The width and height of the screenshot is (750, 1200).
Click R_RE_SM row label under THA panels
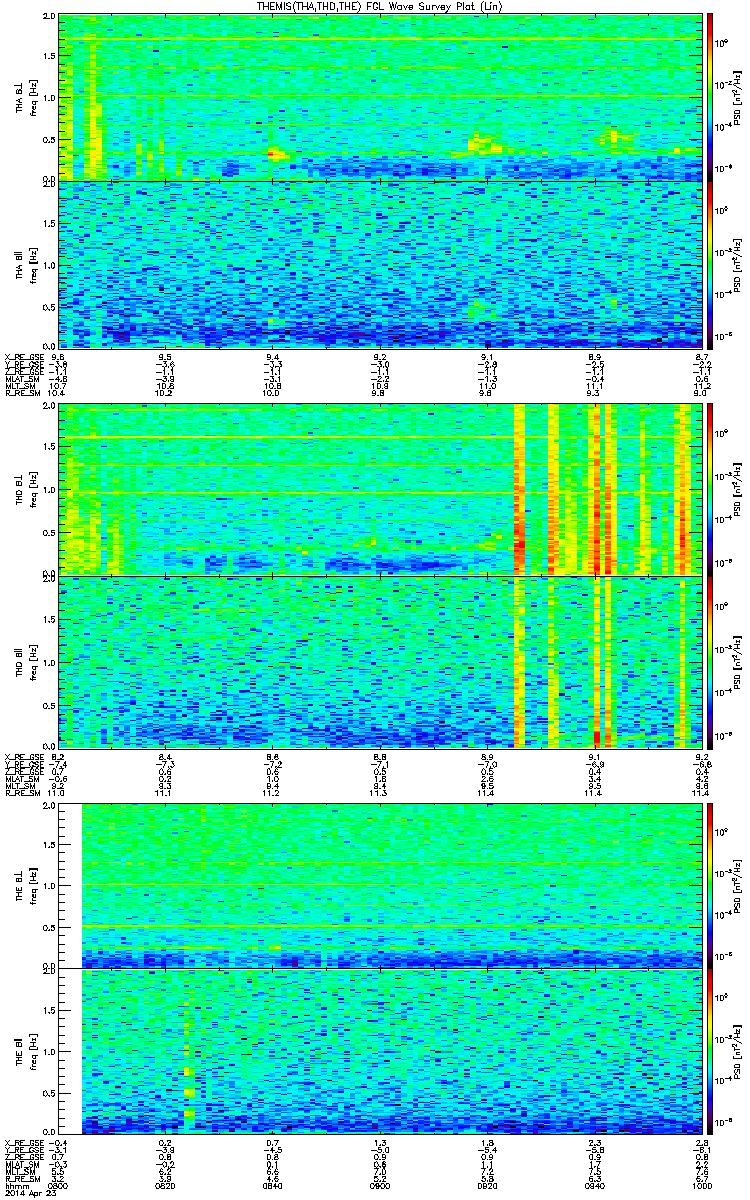(21, 394)
